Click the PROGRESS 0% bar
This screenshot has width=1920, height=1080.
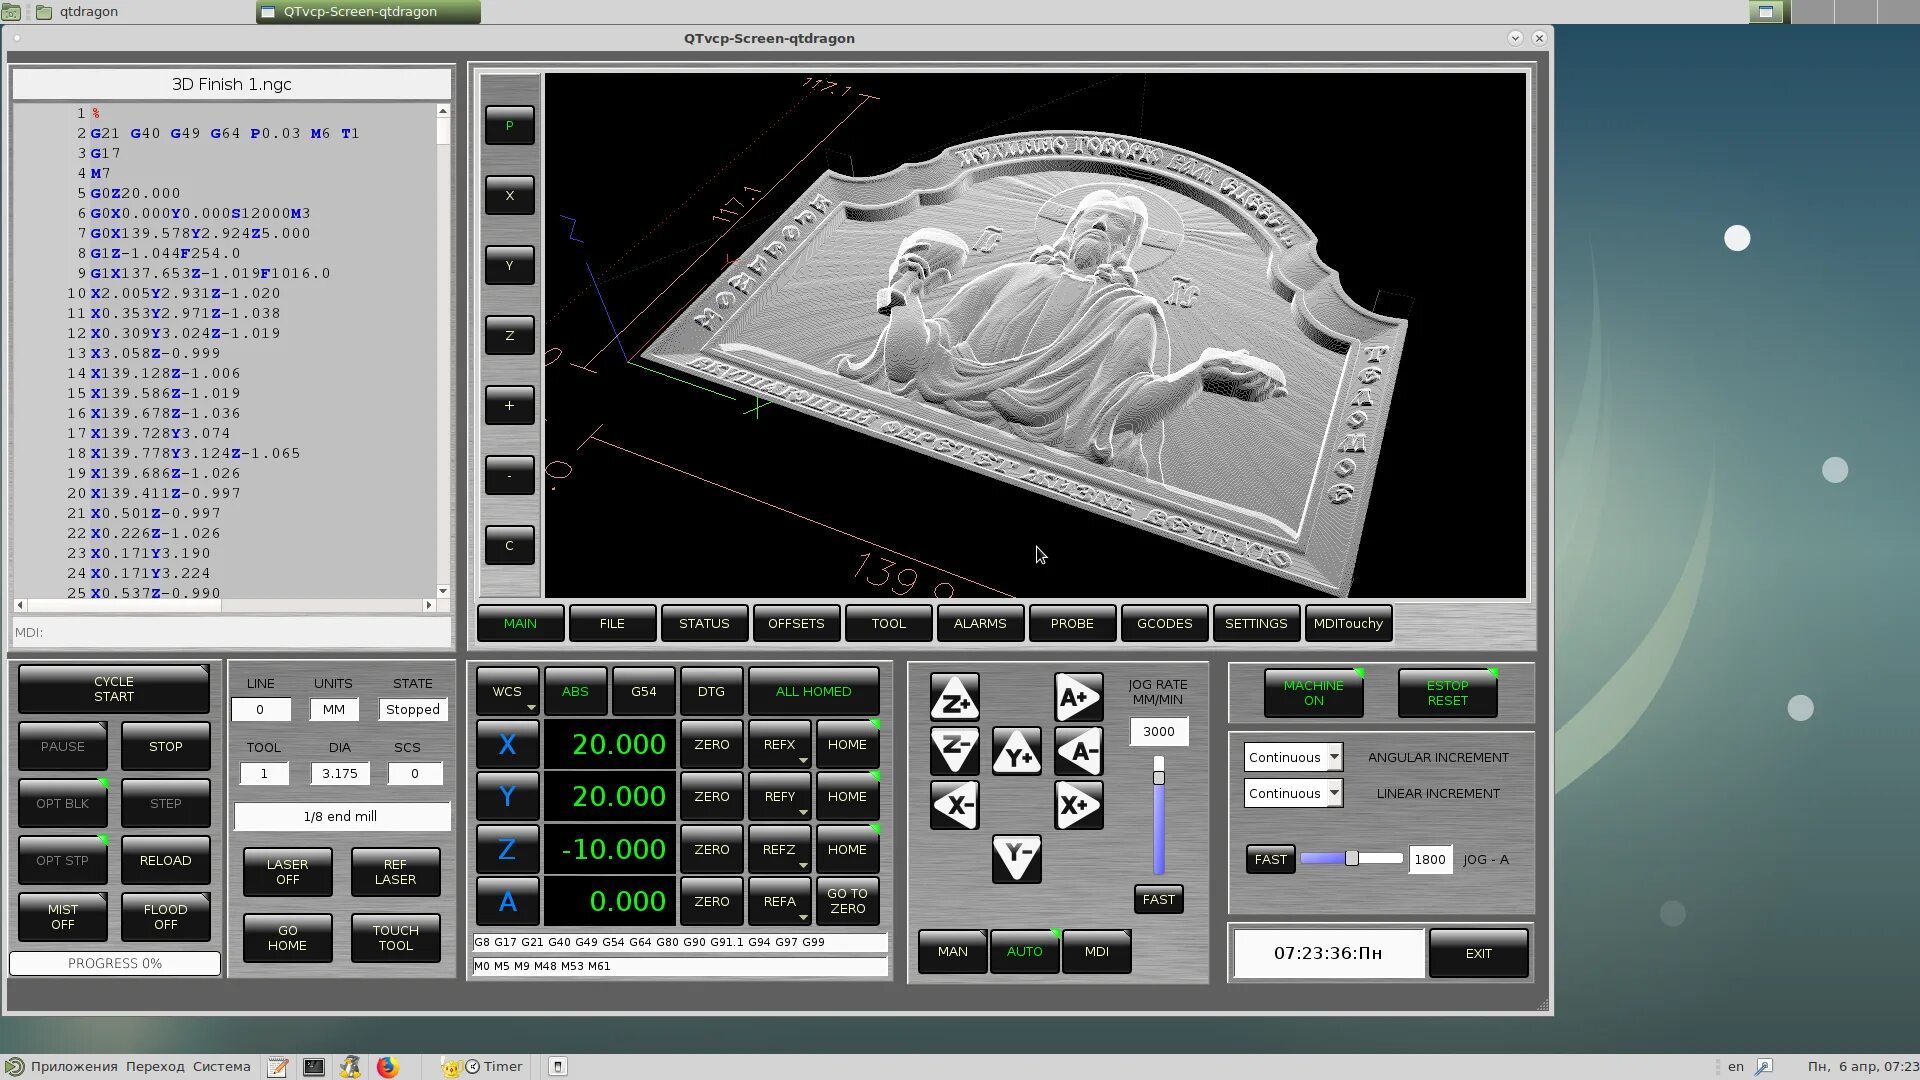[x=115, y=964]
